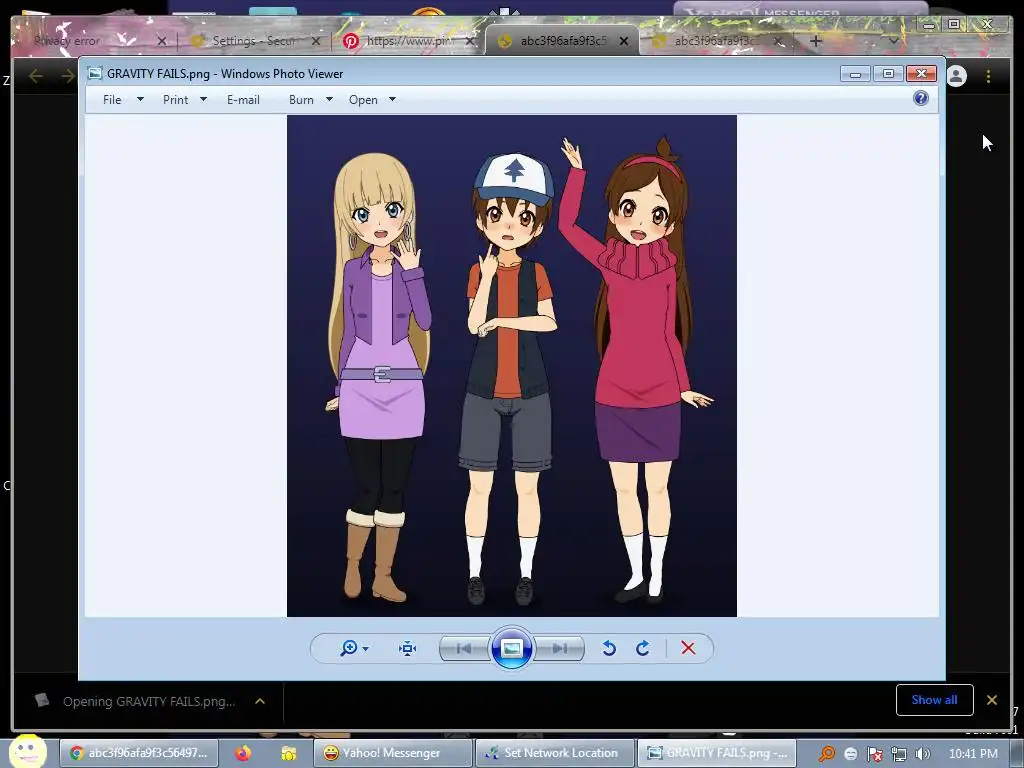This screenshot has width=1024, height=768.
Task: Click the 10:41 PM system clock
Action: tap(973, 753)
